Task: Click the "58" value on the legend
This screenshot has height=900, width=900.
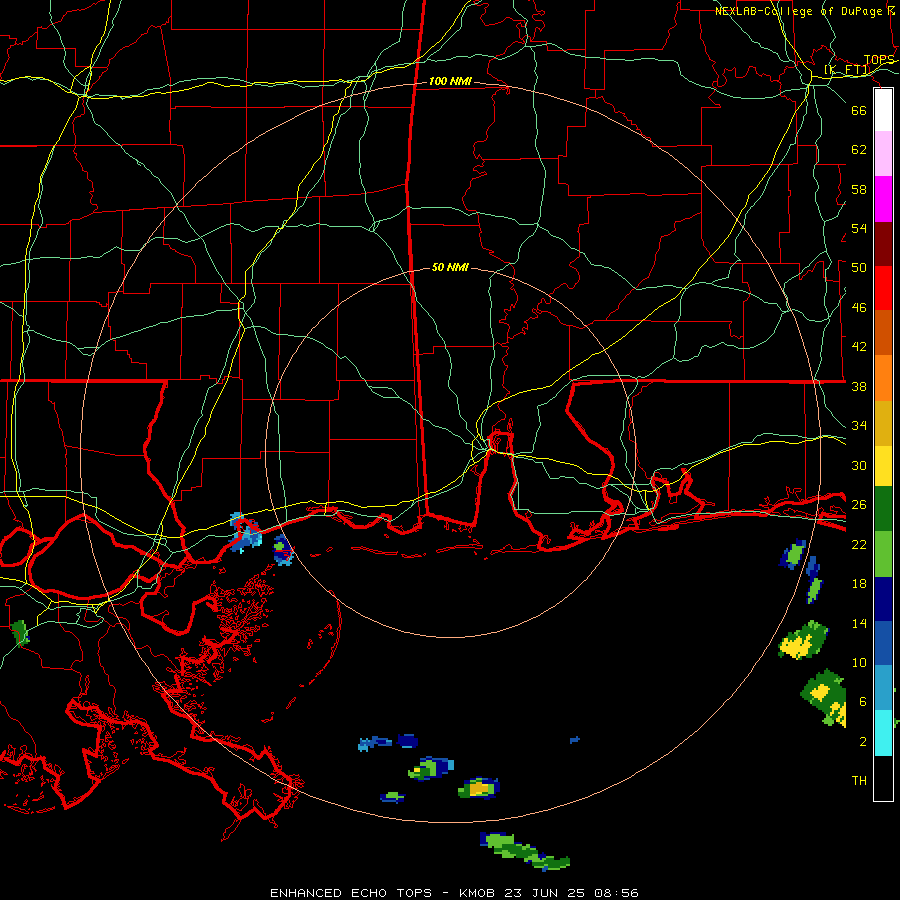Action: [x=859, y=189]
